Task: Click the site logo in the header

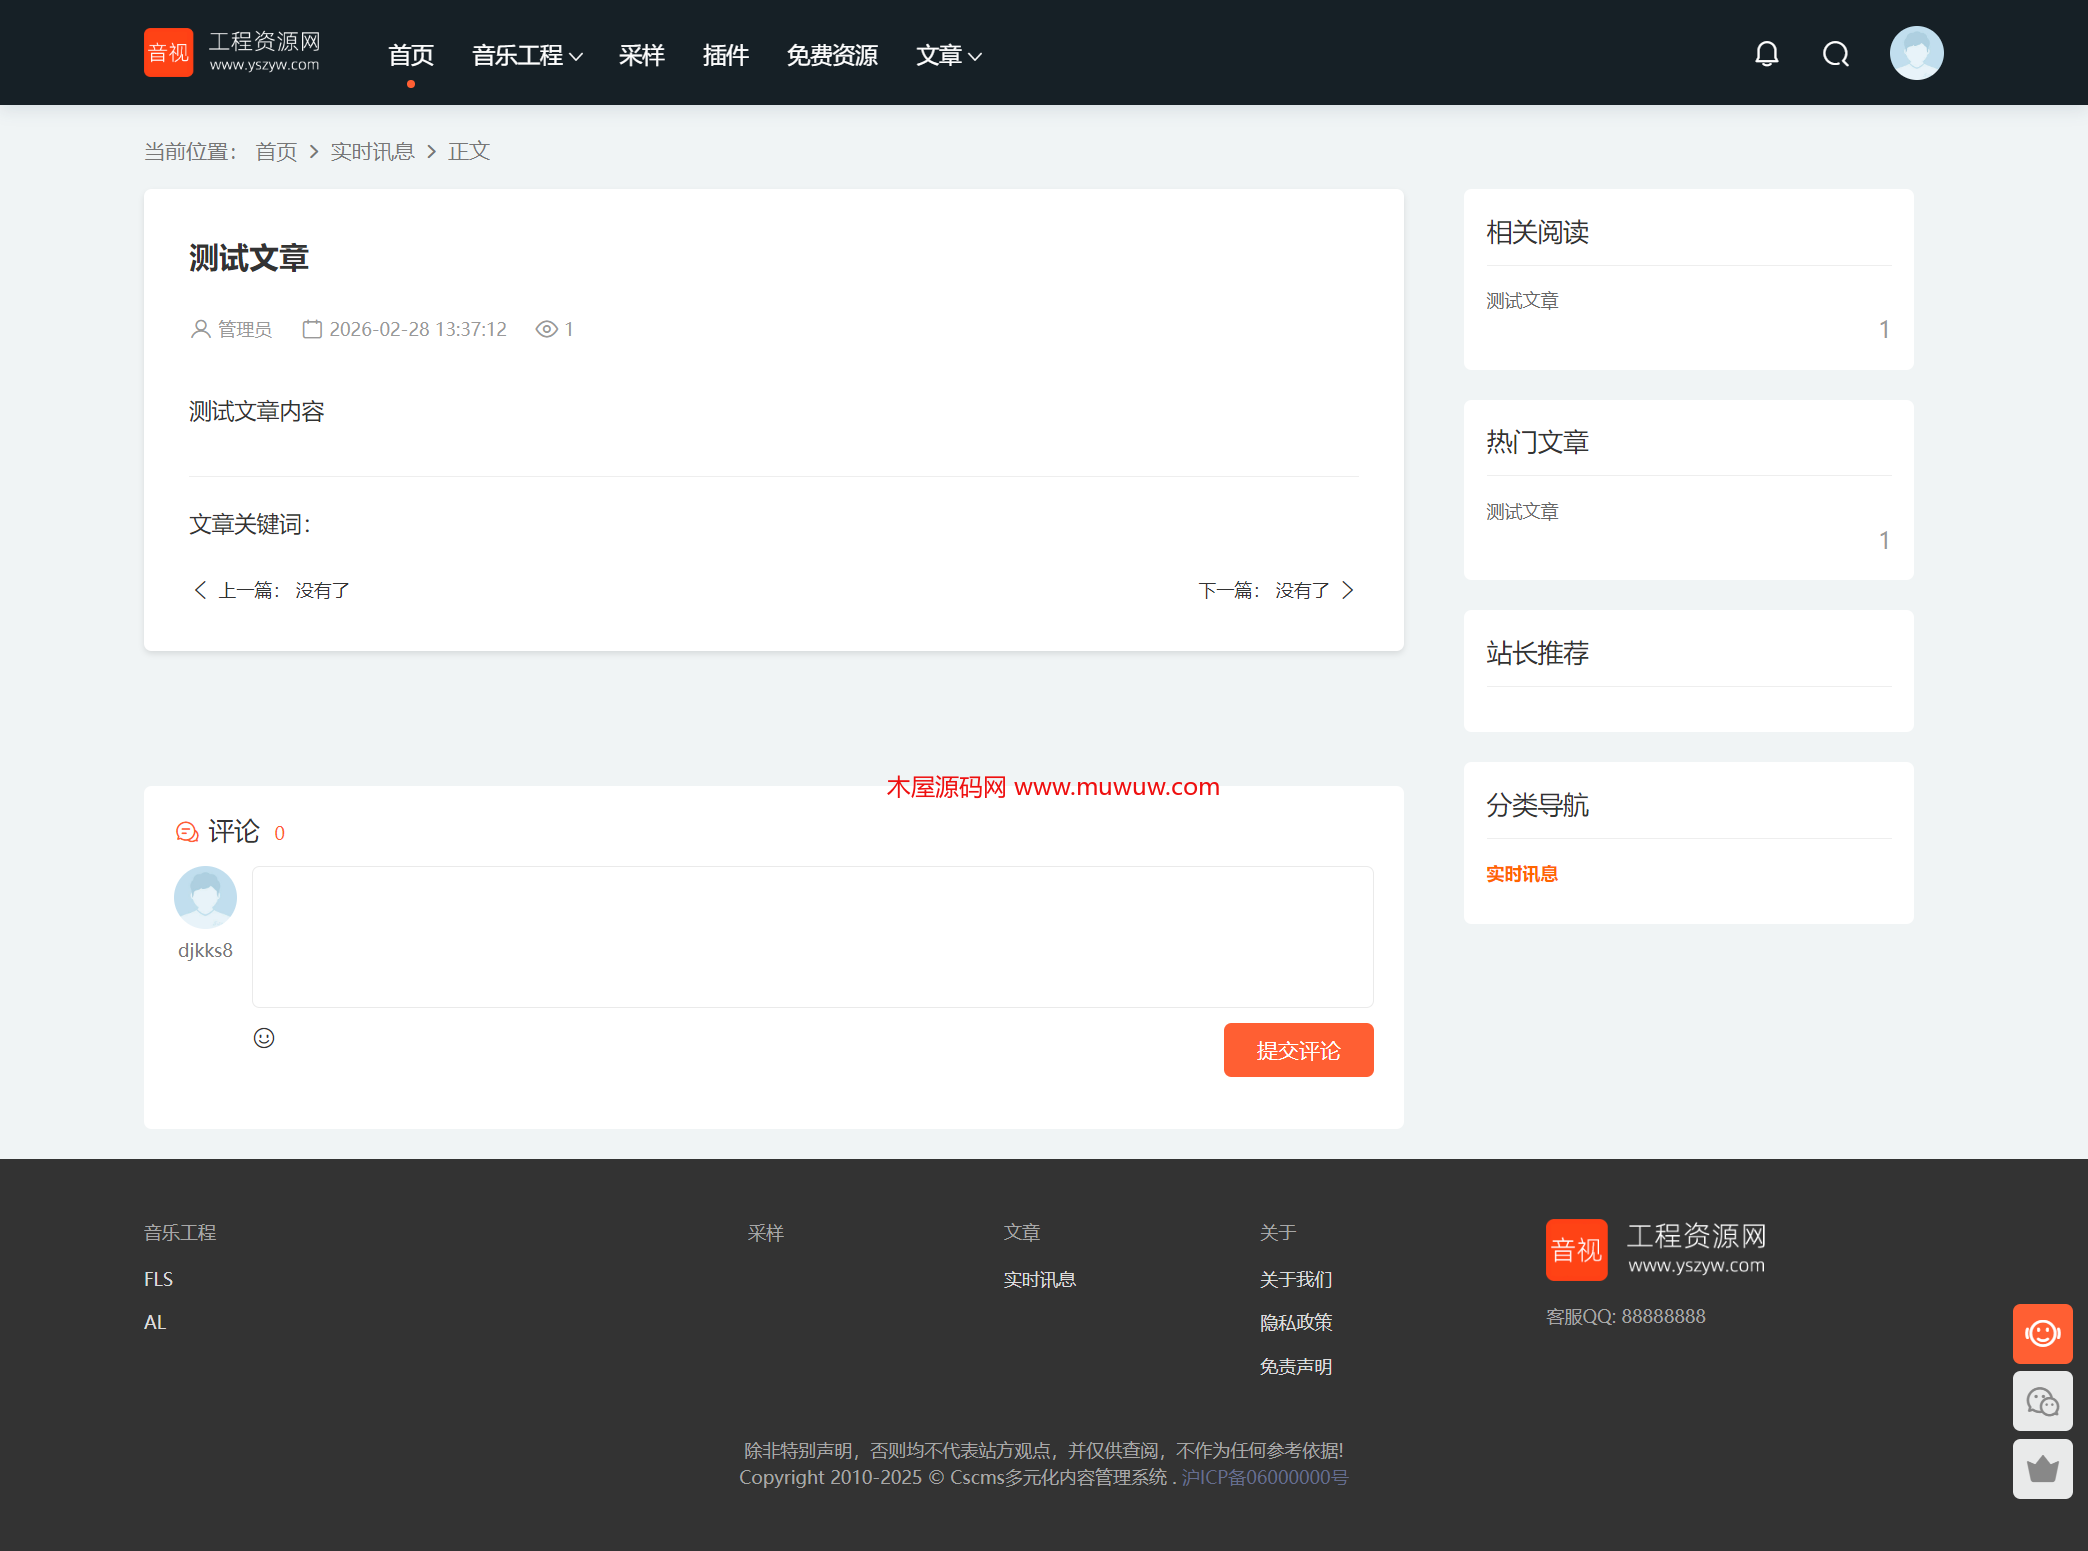Action: tap(232, 52)
